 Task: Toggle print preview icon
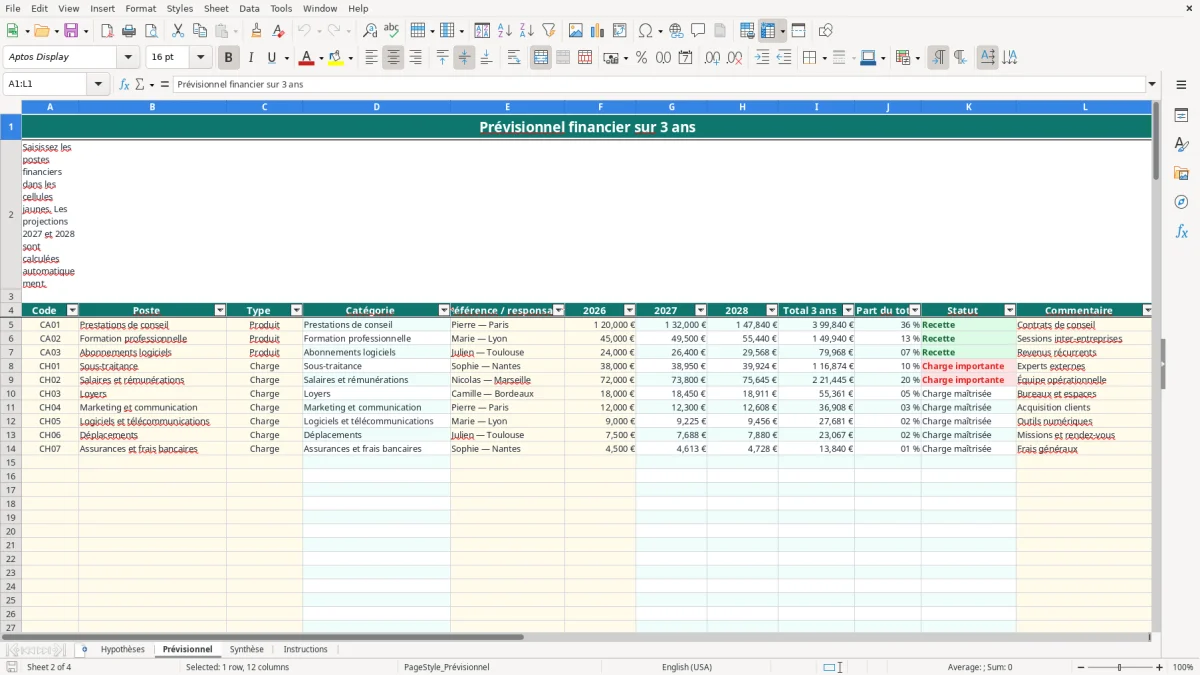click(x=150, y=31)
